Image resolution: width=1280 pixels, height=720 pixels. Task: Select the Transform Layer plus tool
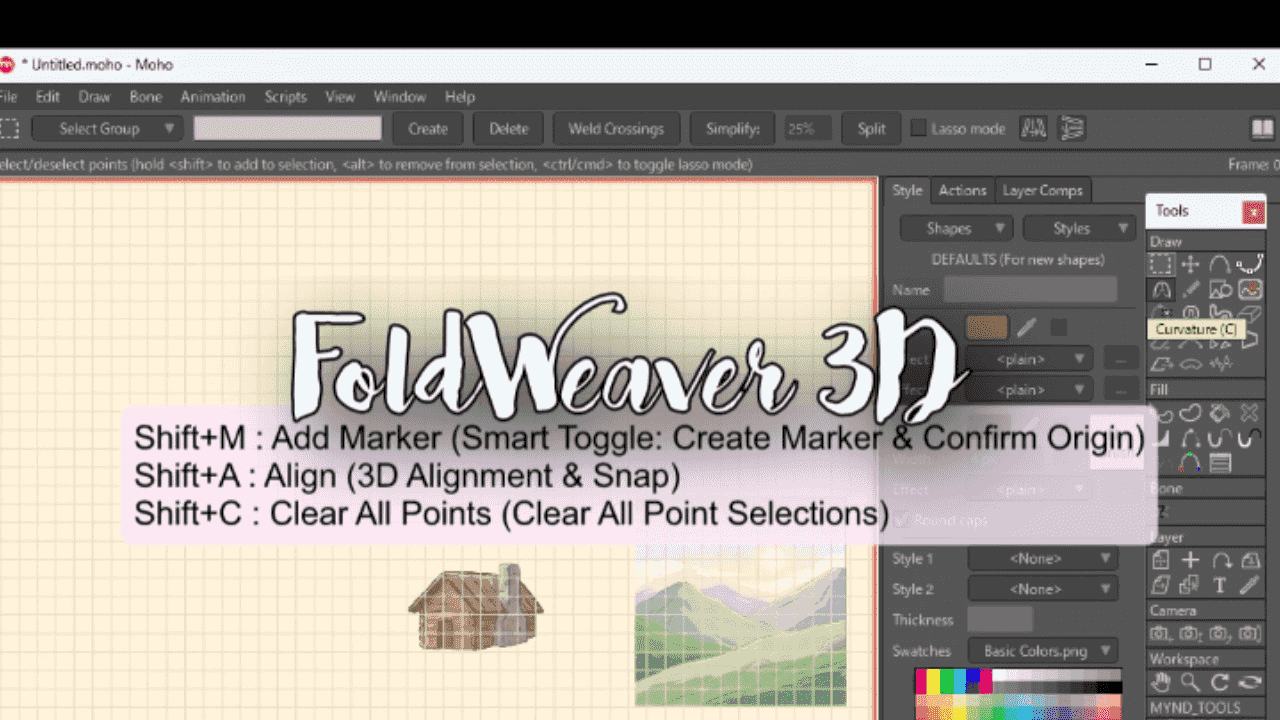tap(1190, 560)
